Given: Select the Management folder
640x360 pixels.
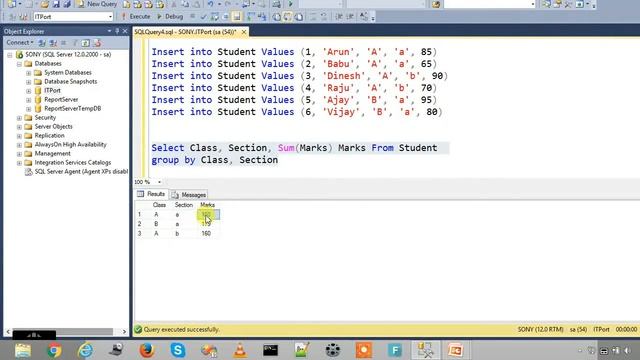Looking at the screenshot, I should [x=52, y=153].
